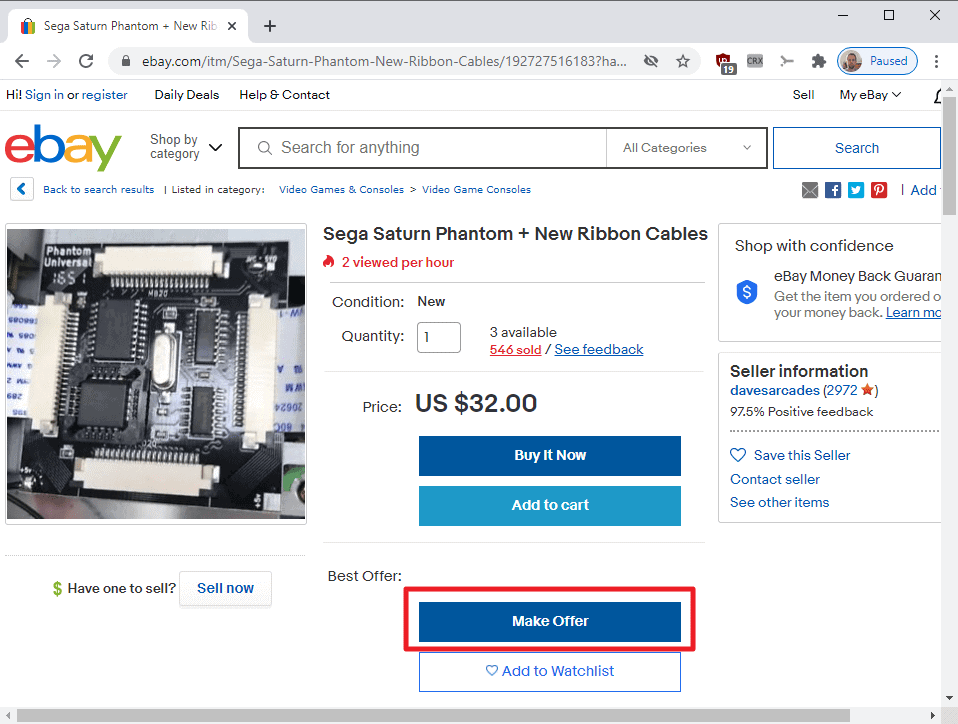Click the eBay logo
958x724 pixels.
[x=64, y=147]
